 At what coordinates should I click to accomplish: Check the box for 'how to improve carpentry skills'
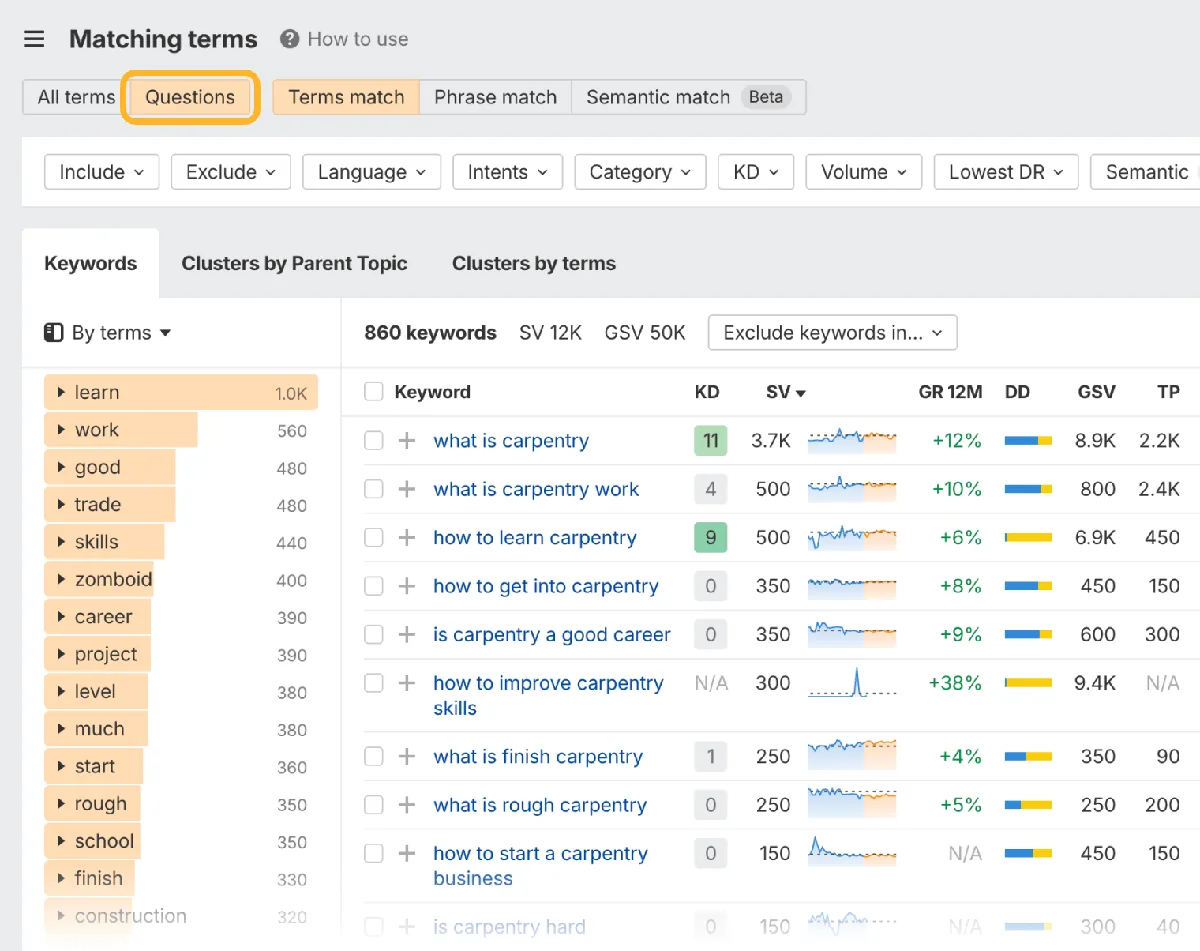click(374, 683)
